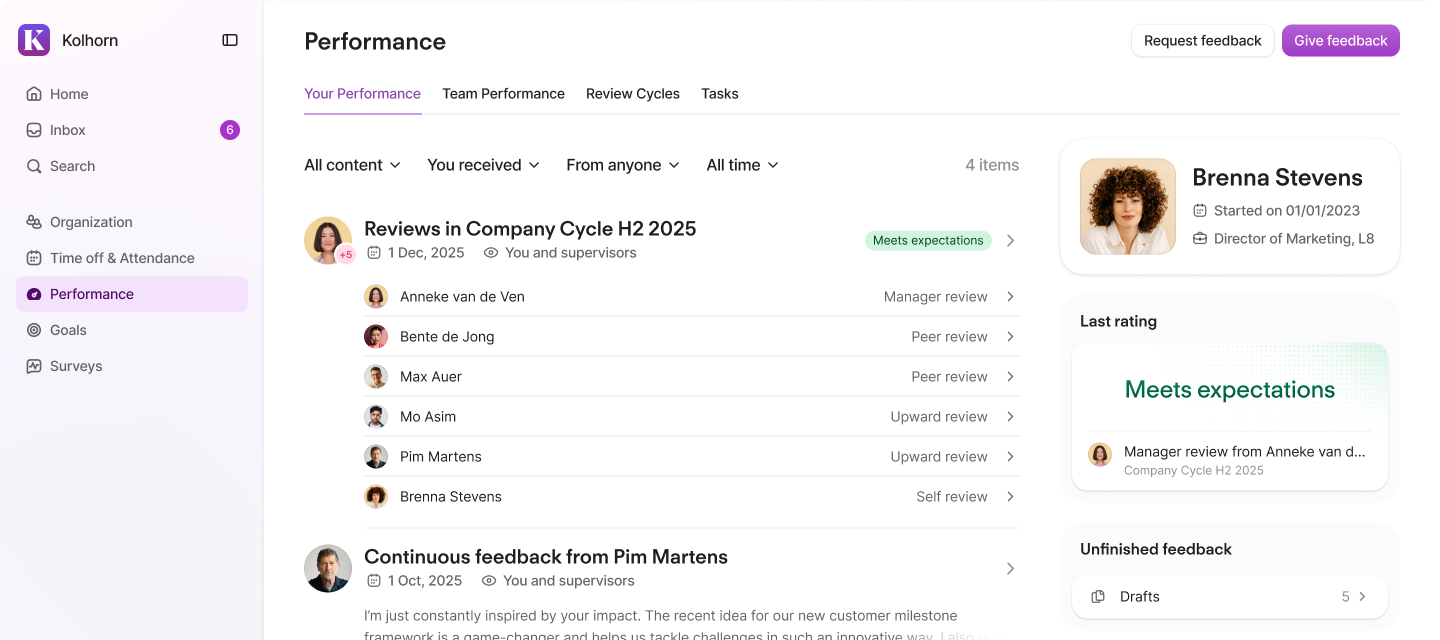The image size is (1440, 640).
Task: Click the calendar icon beside 1 Dec, 2025
Action: (374, 253)
